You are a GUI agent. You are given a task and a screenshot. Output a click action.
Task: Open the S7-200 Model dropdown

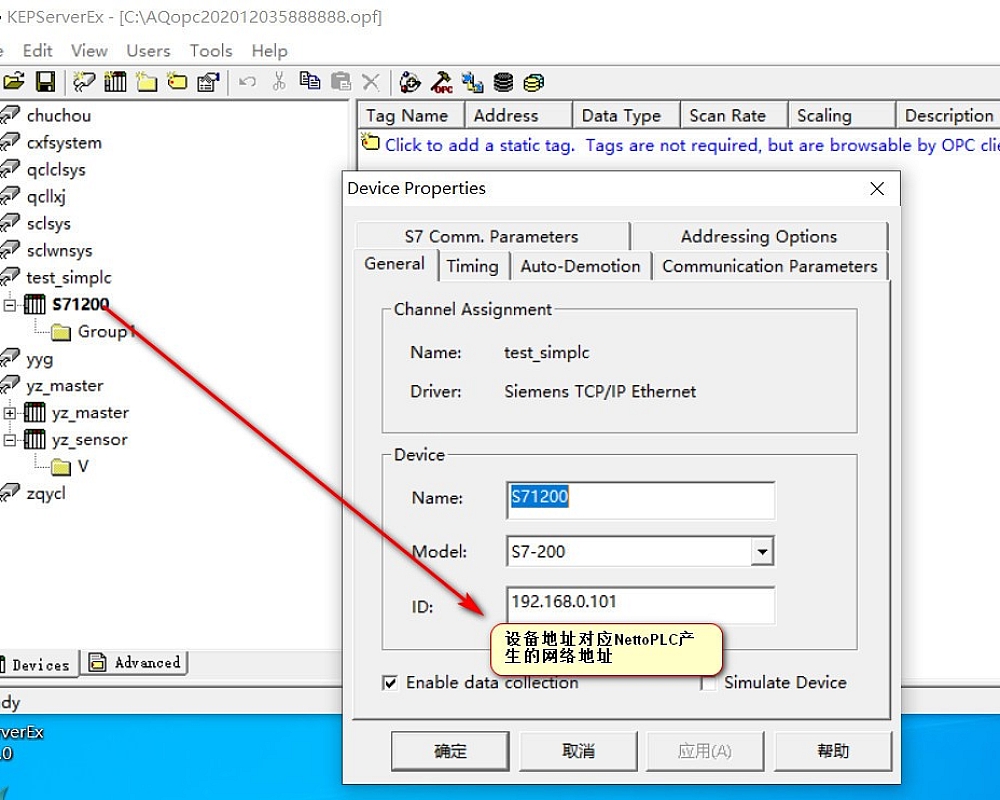click(x=763, y=551)
